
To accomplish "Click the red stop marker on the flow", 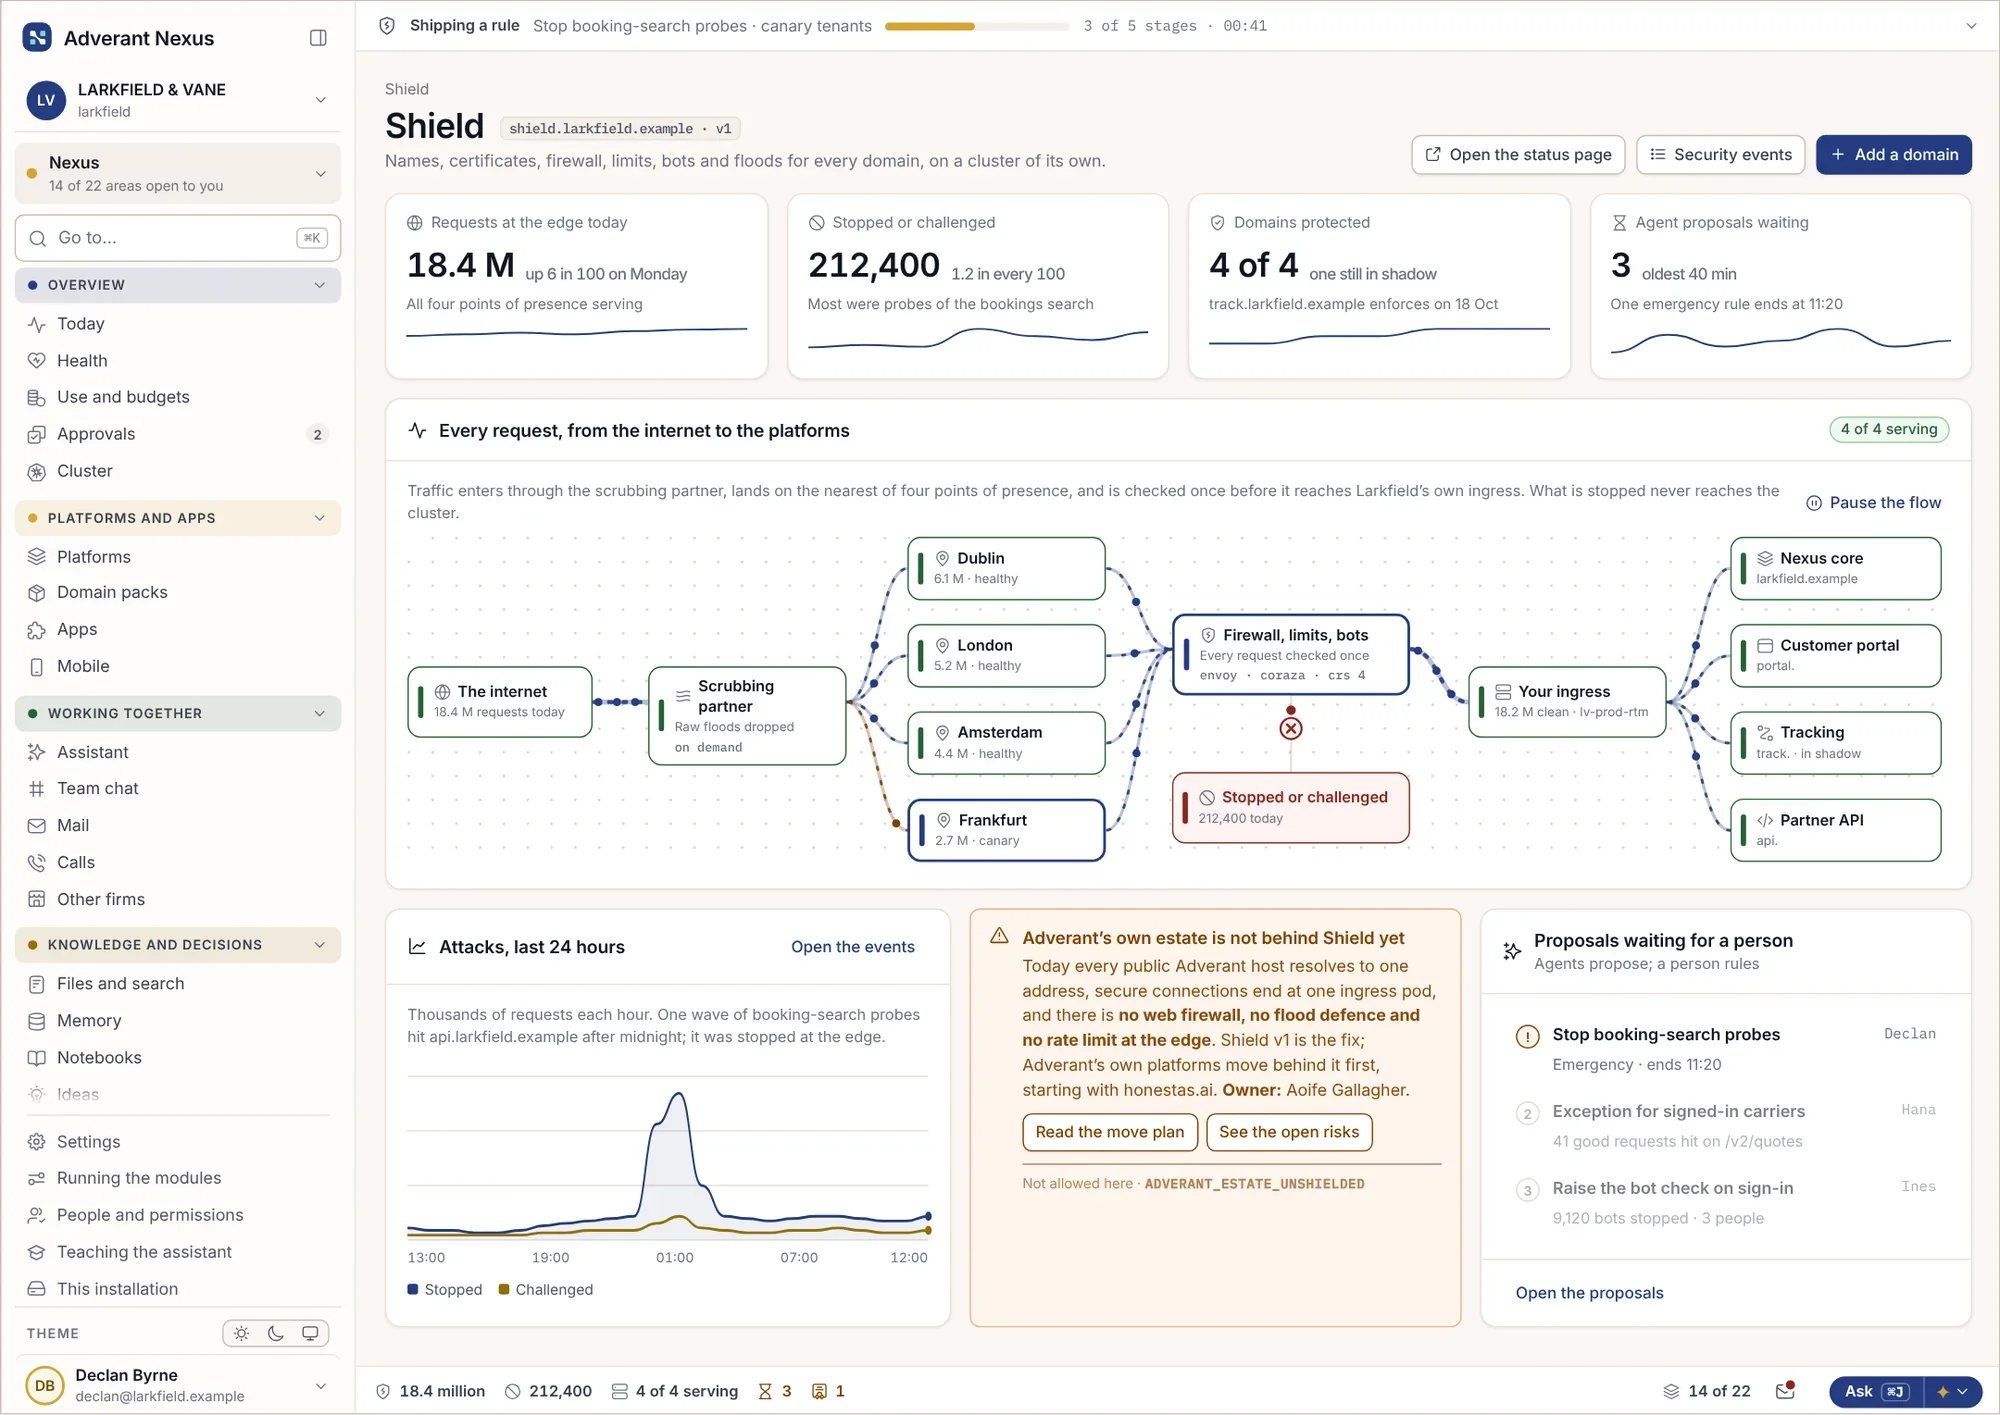I will coord(1291,729).
